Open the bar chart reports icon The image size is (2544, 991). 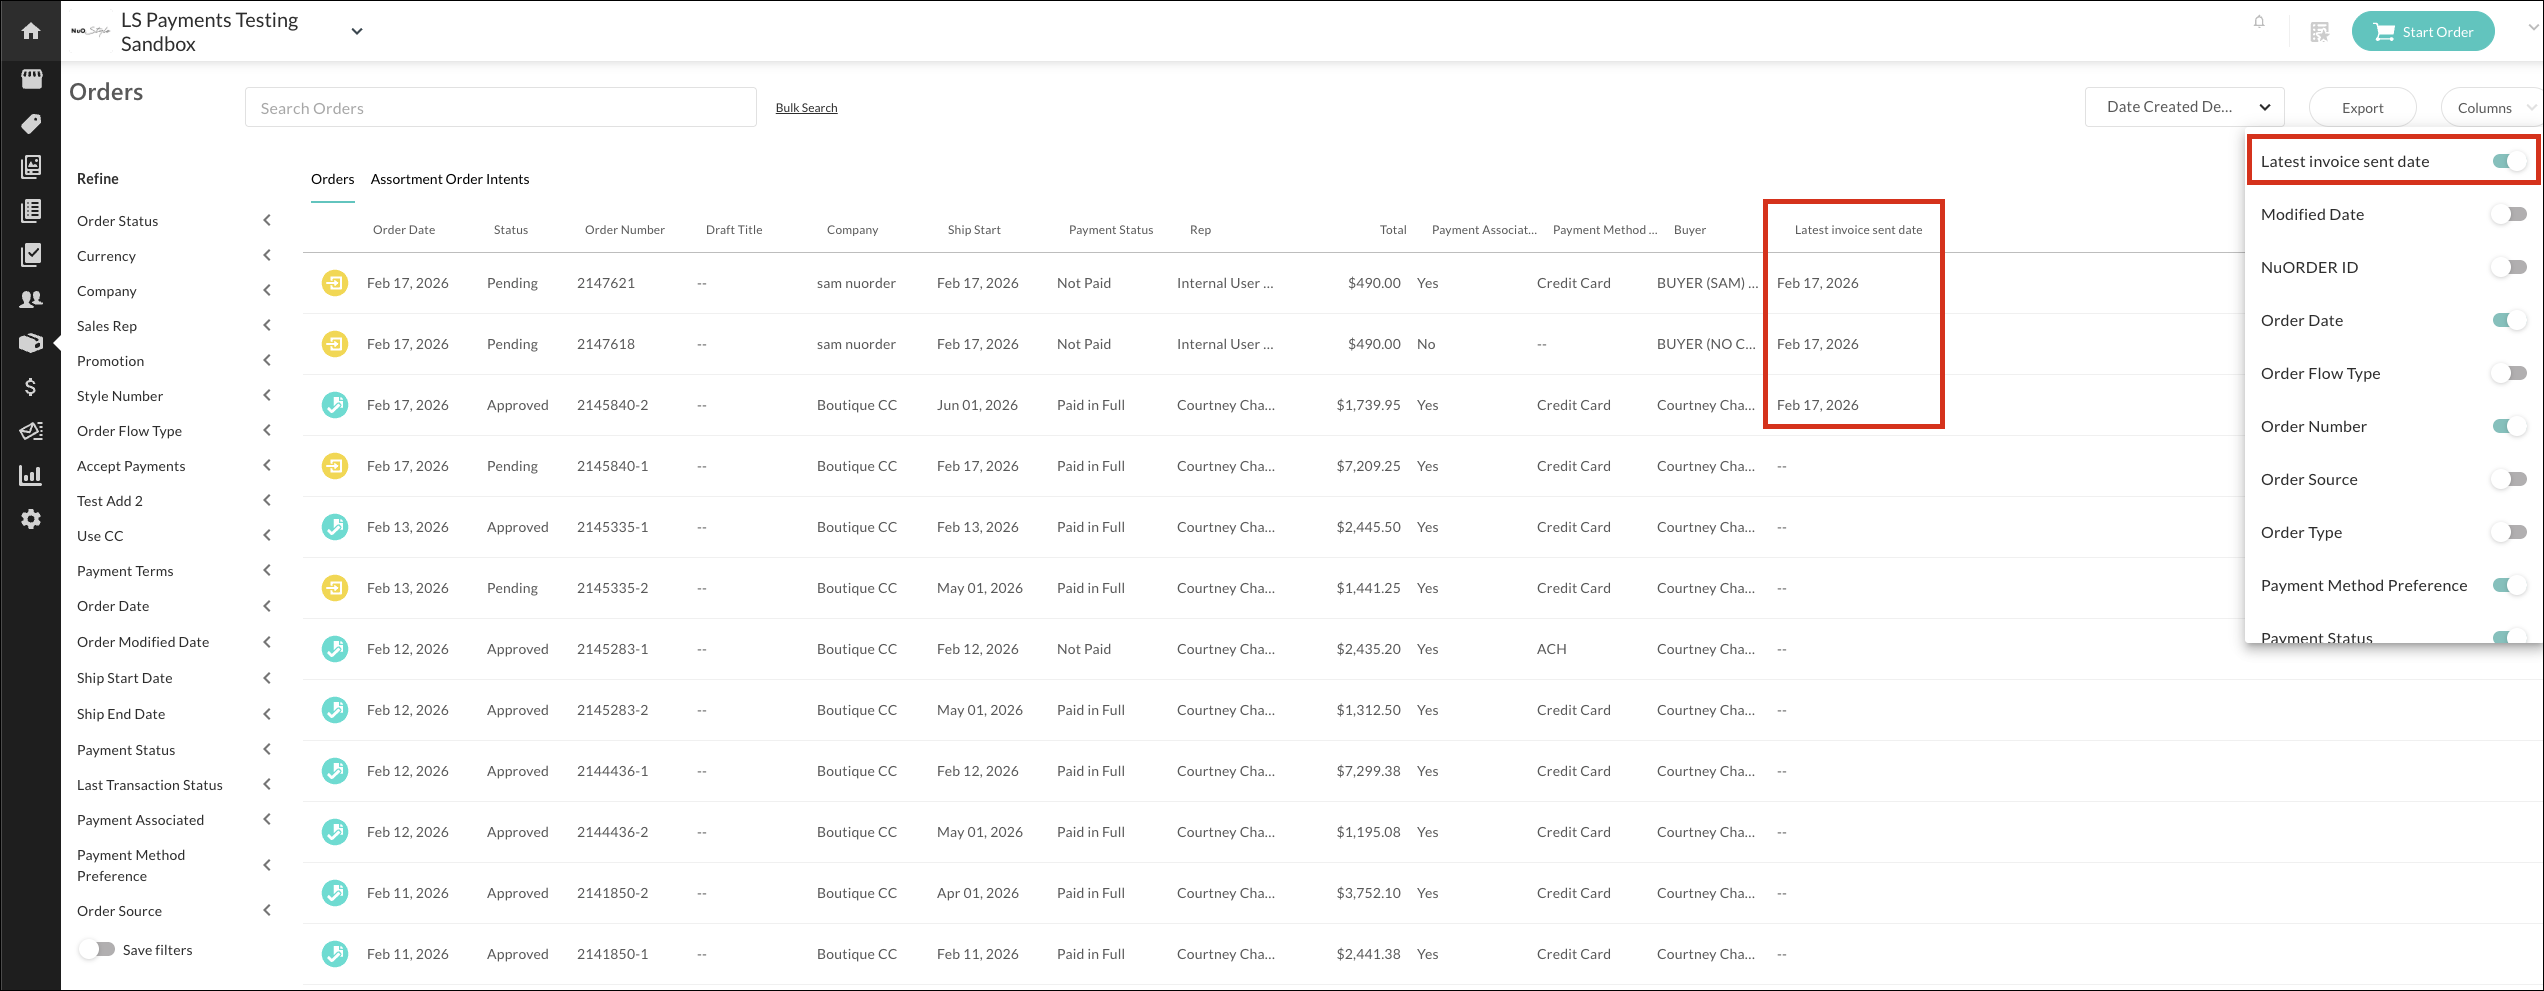[x=31, y=475]
